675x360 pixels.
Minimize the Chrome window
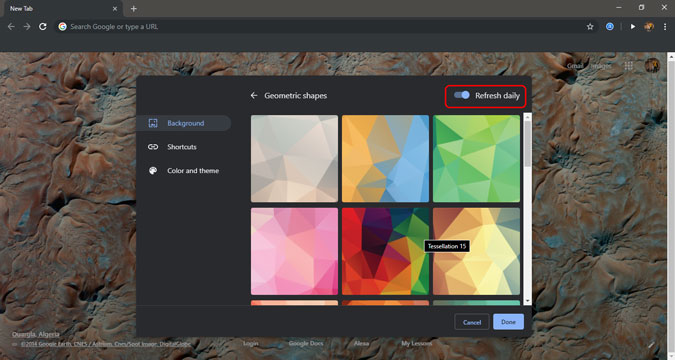tap(619, 8)
